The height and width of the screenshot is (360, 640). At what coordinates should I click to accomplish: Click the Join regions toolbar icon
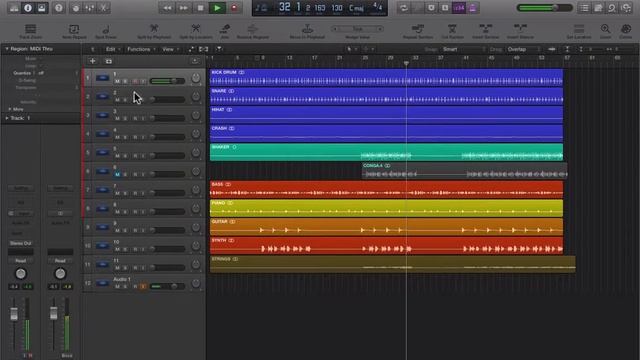tap(224, 28)
